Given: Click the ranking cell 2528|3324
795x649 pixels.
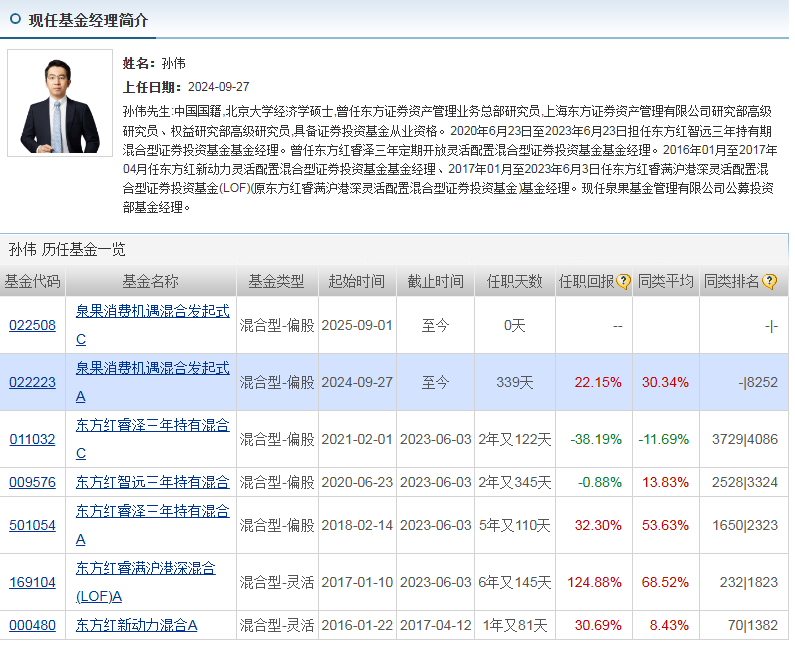Looking at the screenshot, I should pos(745,482).
